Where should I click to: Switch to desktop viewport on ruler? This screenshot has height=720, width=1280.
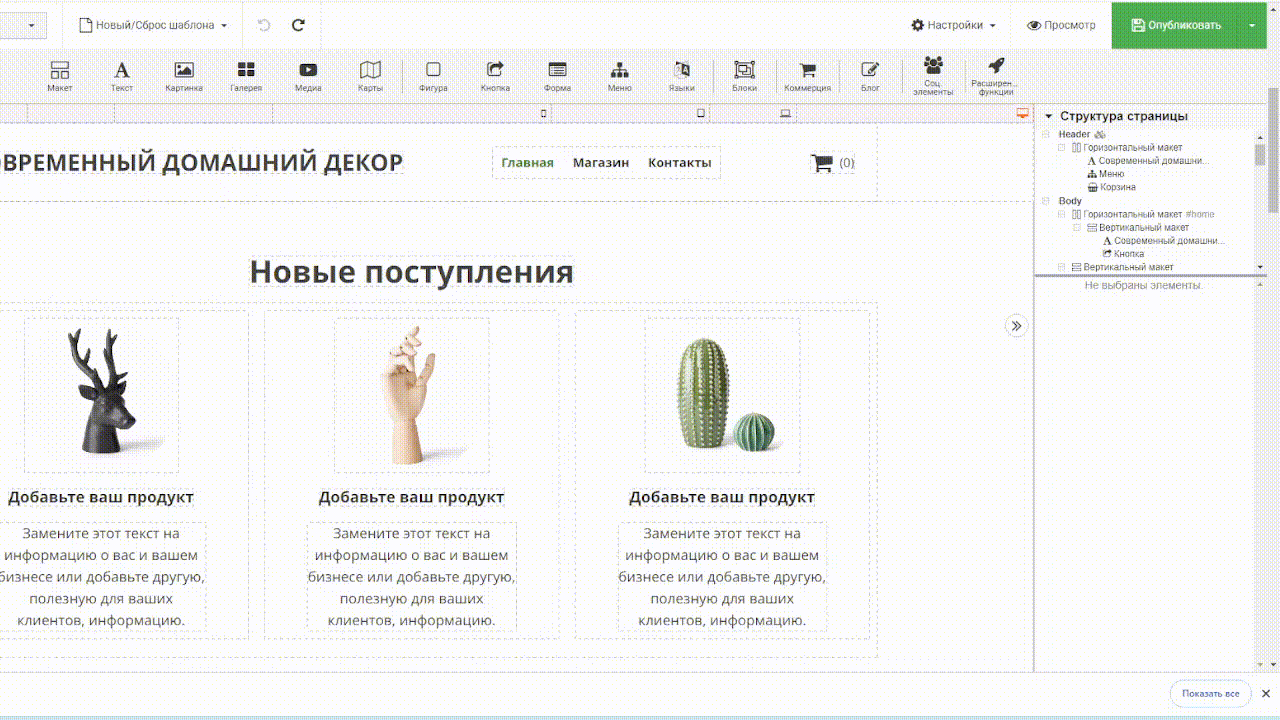(x=1022, y=113)
